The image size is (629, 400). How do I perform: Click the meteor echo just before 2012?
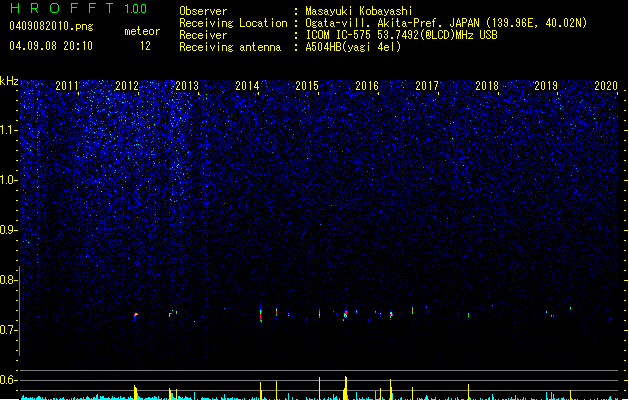click(136, 316)
